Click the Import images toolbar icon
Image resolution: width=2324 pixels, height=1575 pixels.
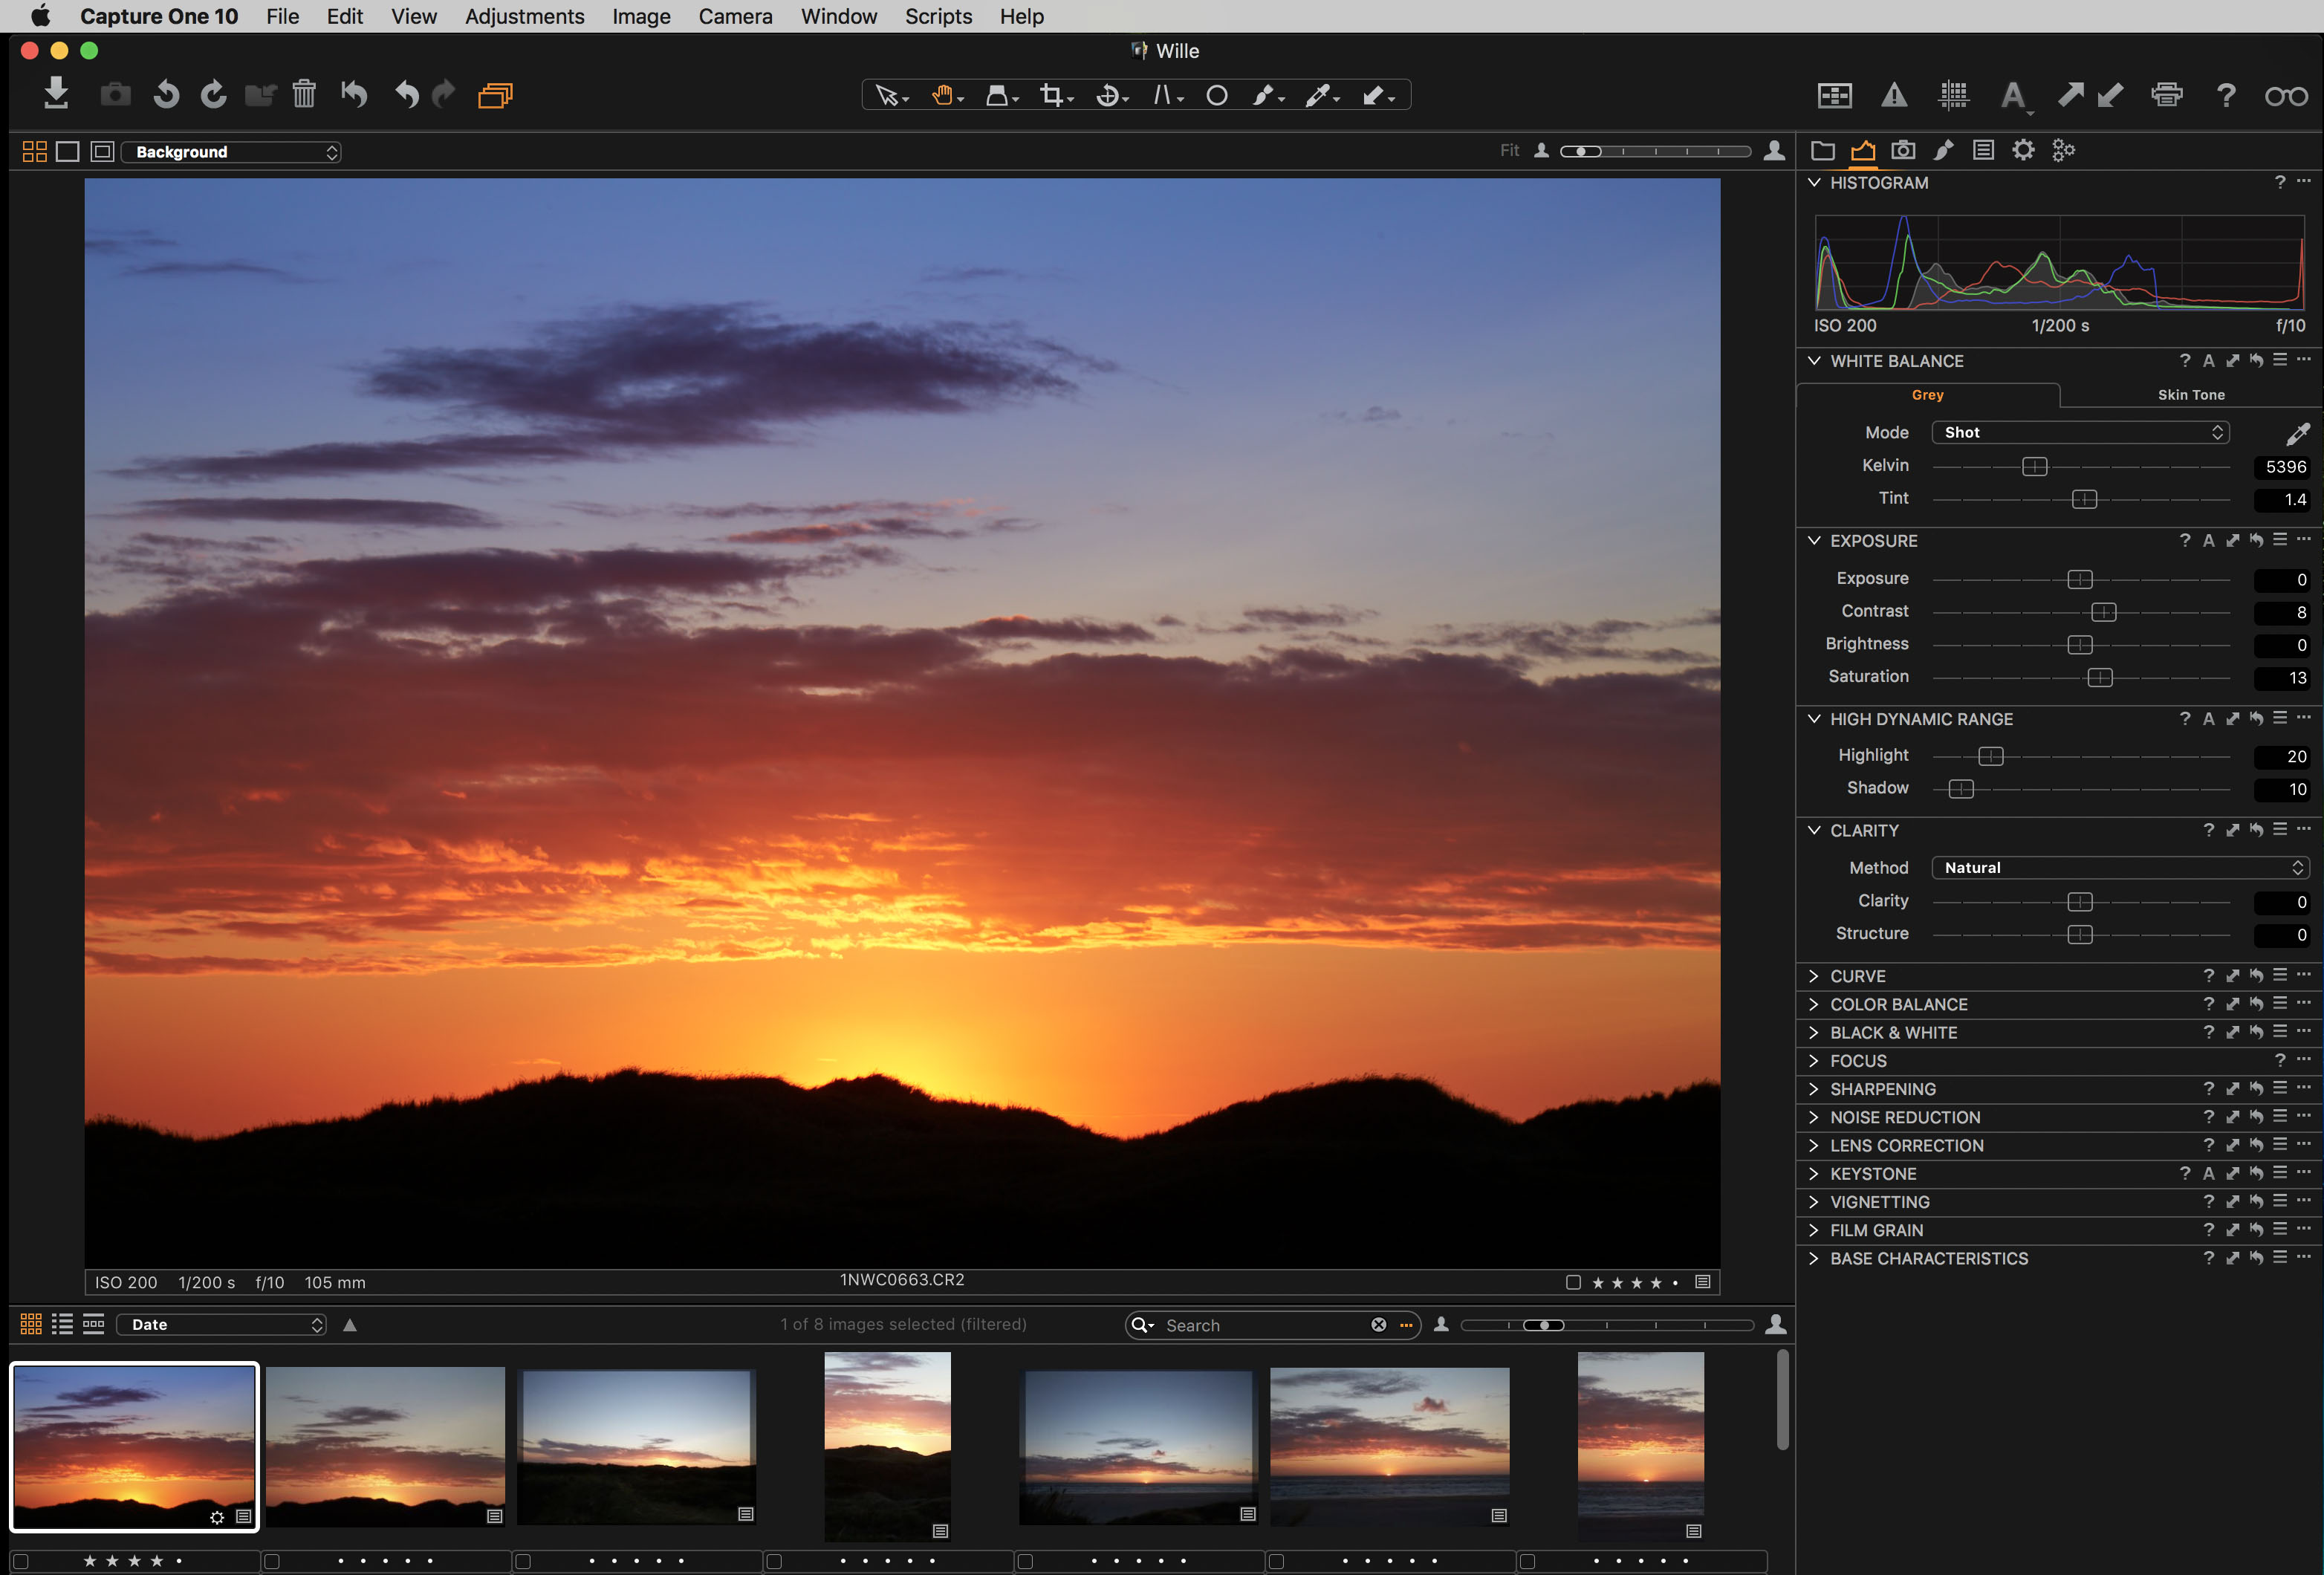56,94
